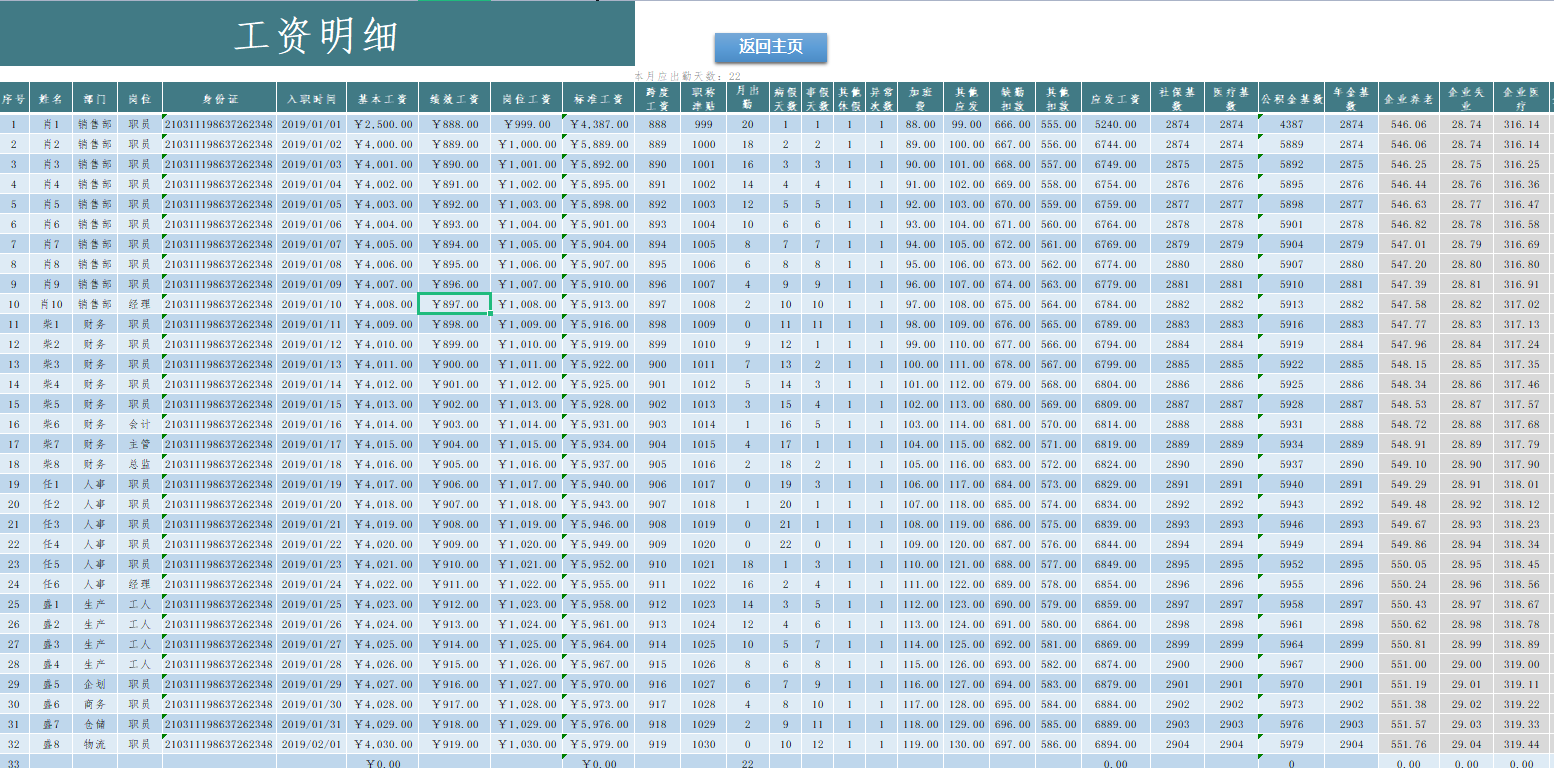Select the 异常天数 column header
Screen dimensions: 1554x768
[x=881, y=99]
